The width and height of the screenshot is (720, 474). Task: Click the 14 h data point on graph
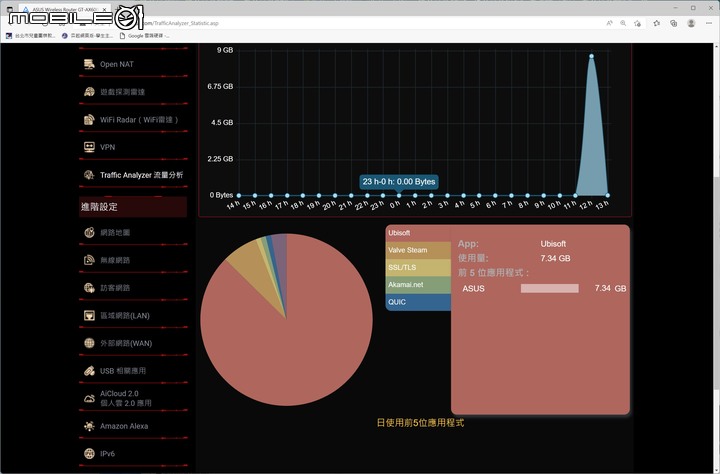[239, 195]
